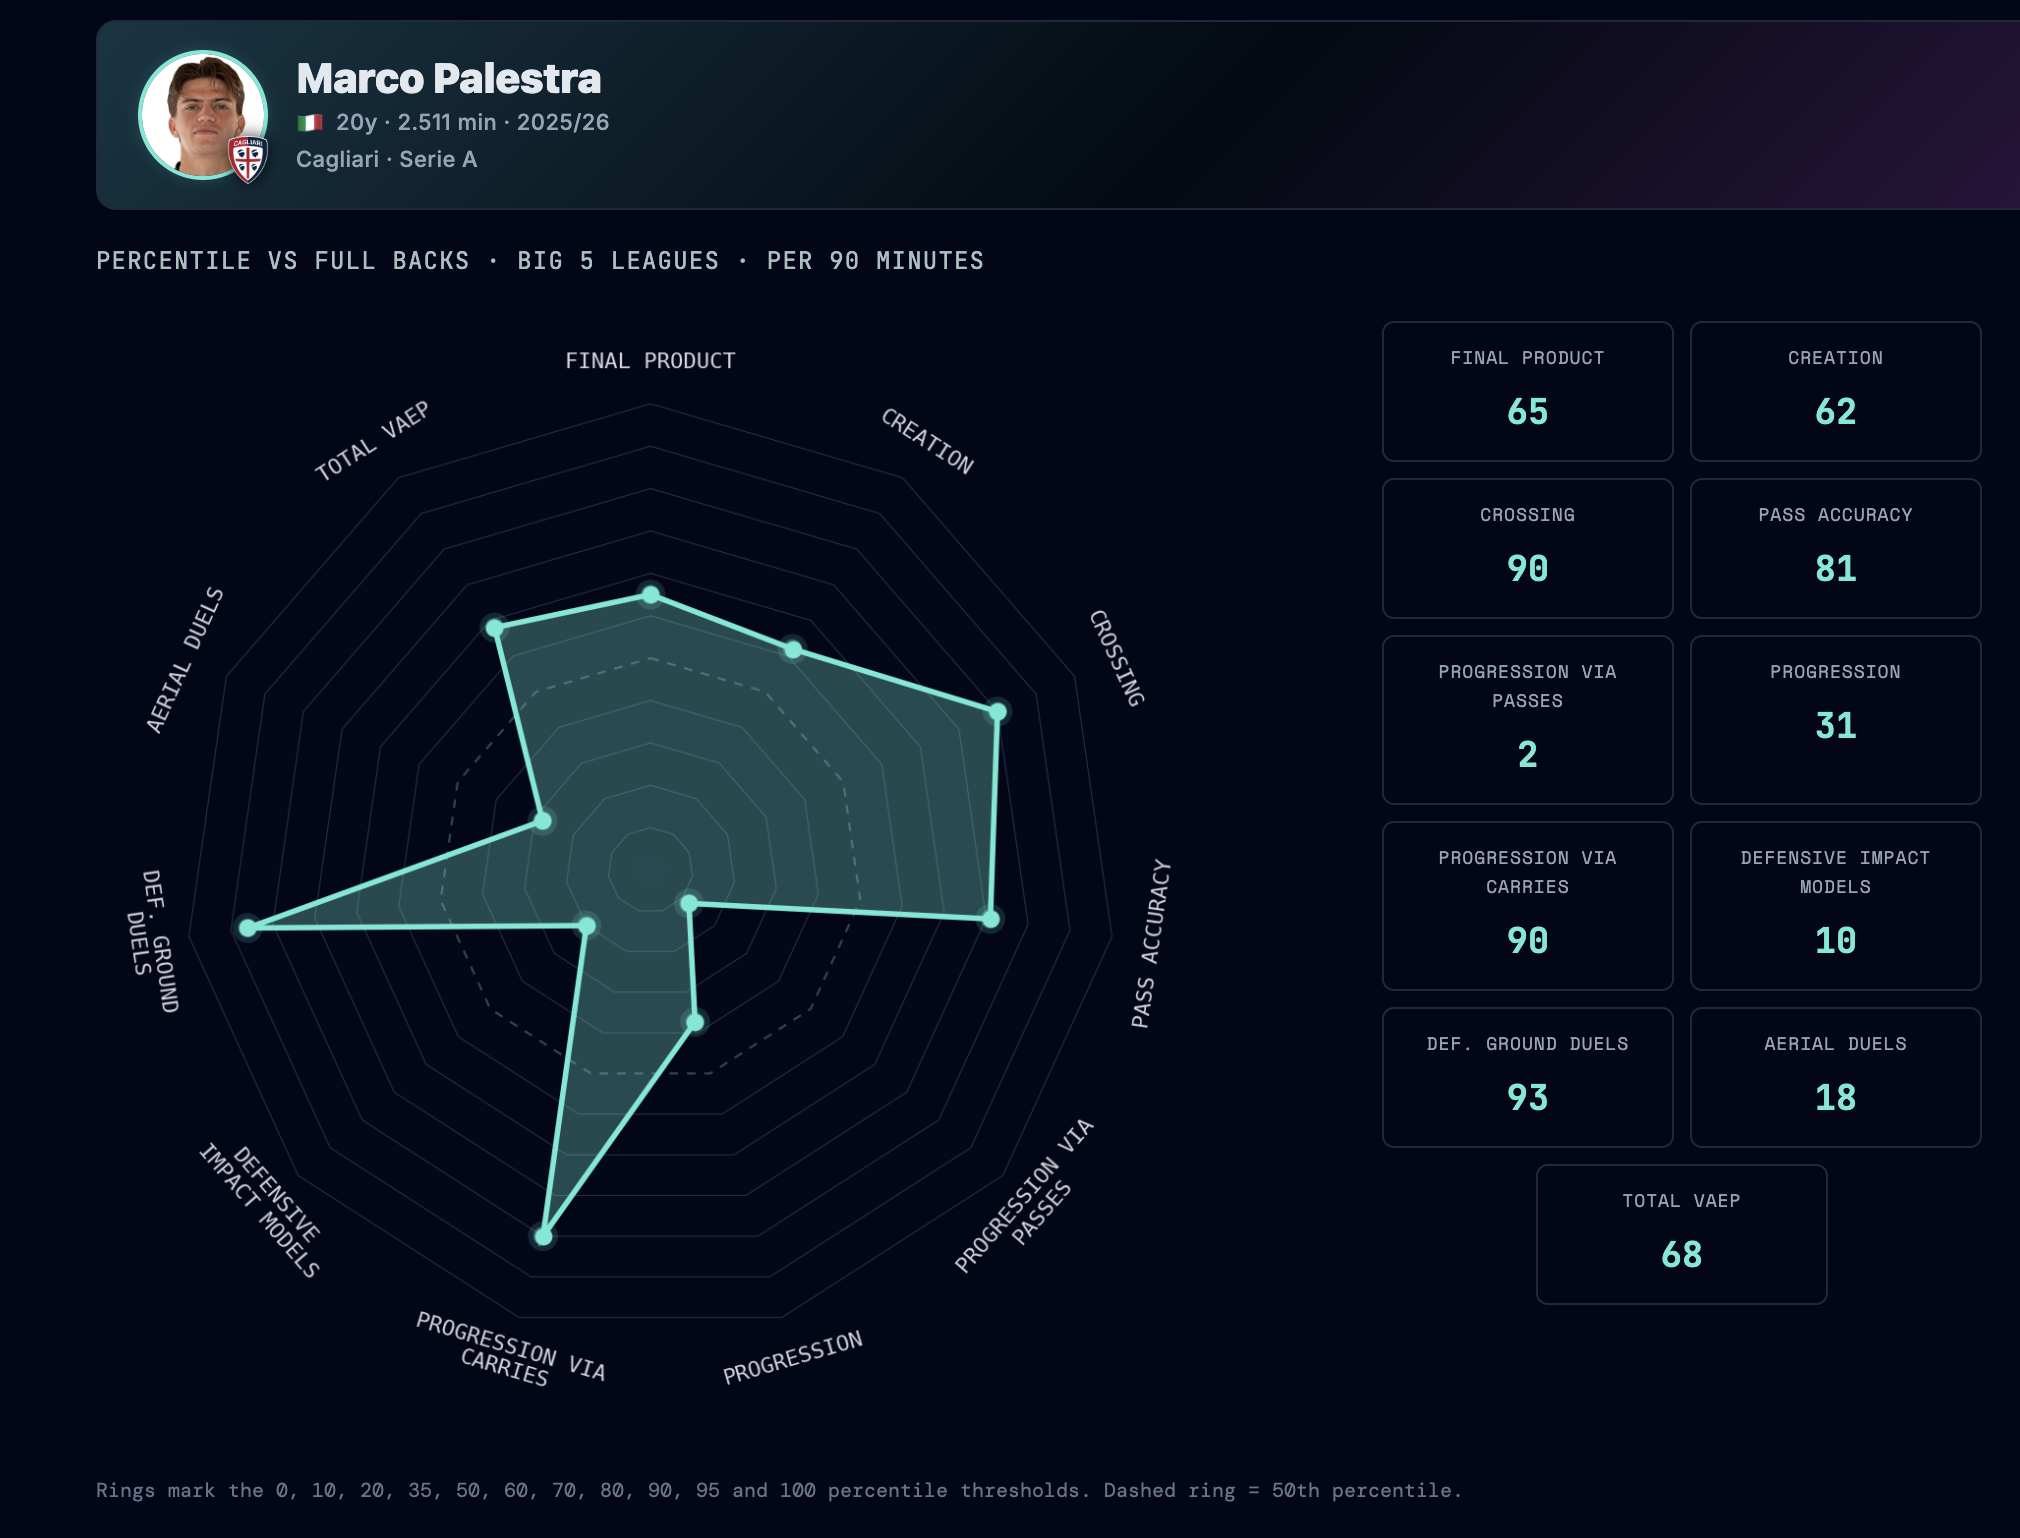Screen dimensions: 2020x1538
Task: Select the Final Product stat card
Action: click(x=1527, y=391)
